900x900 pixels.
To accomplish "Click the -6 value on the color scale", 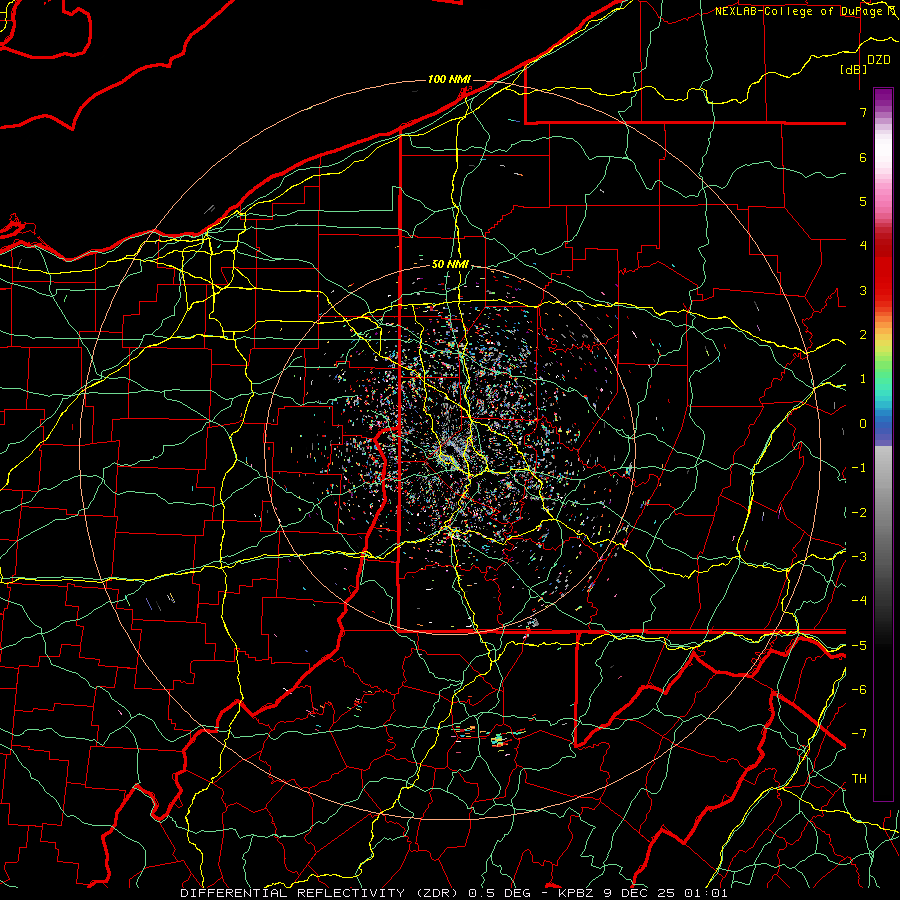I will [859, 689].
